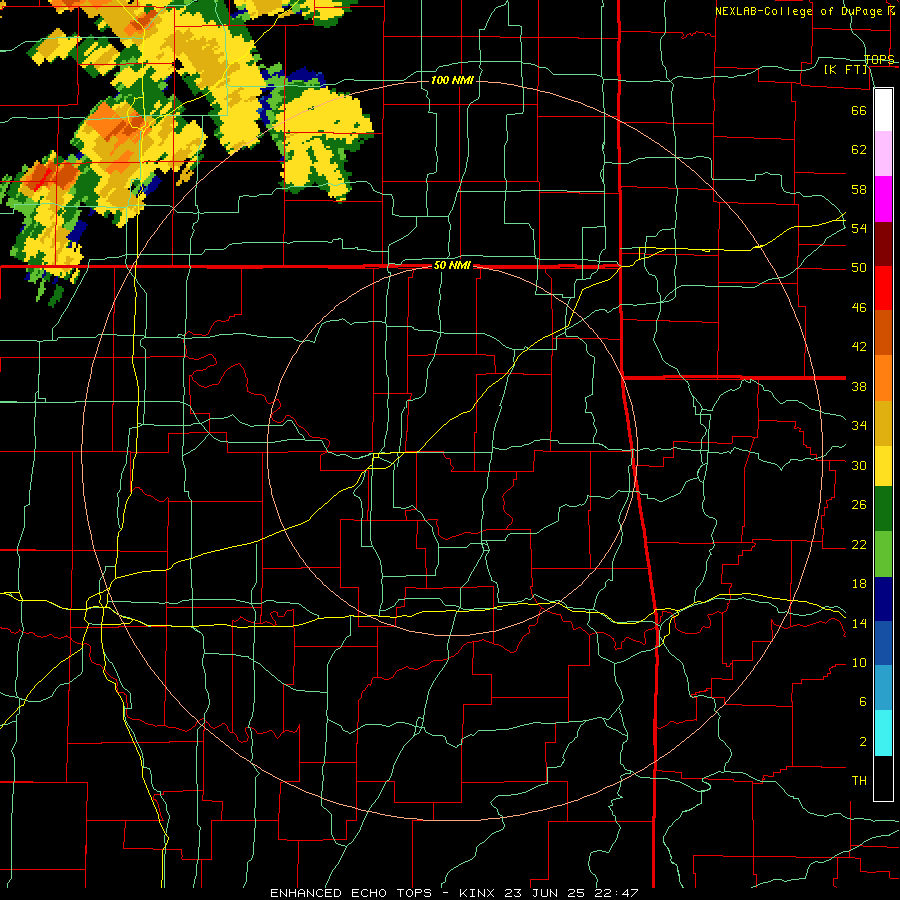Click the gold legend swatch near 34
The height and width of the screenshot is (900, 900).
click(x=883, y=423)
